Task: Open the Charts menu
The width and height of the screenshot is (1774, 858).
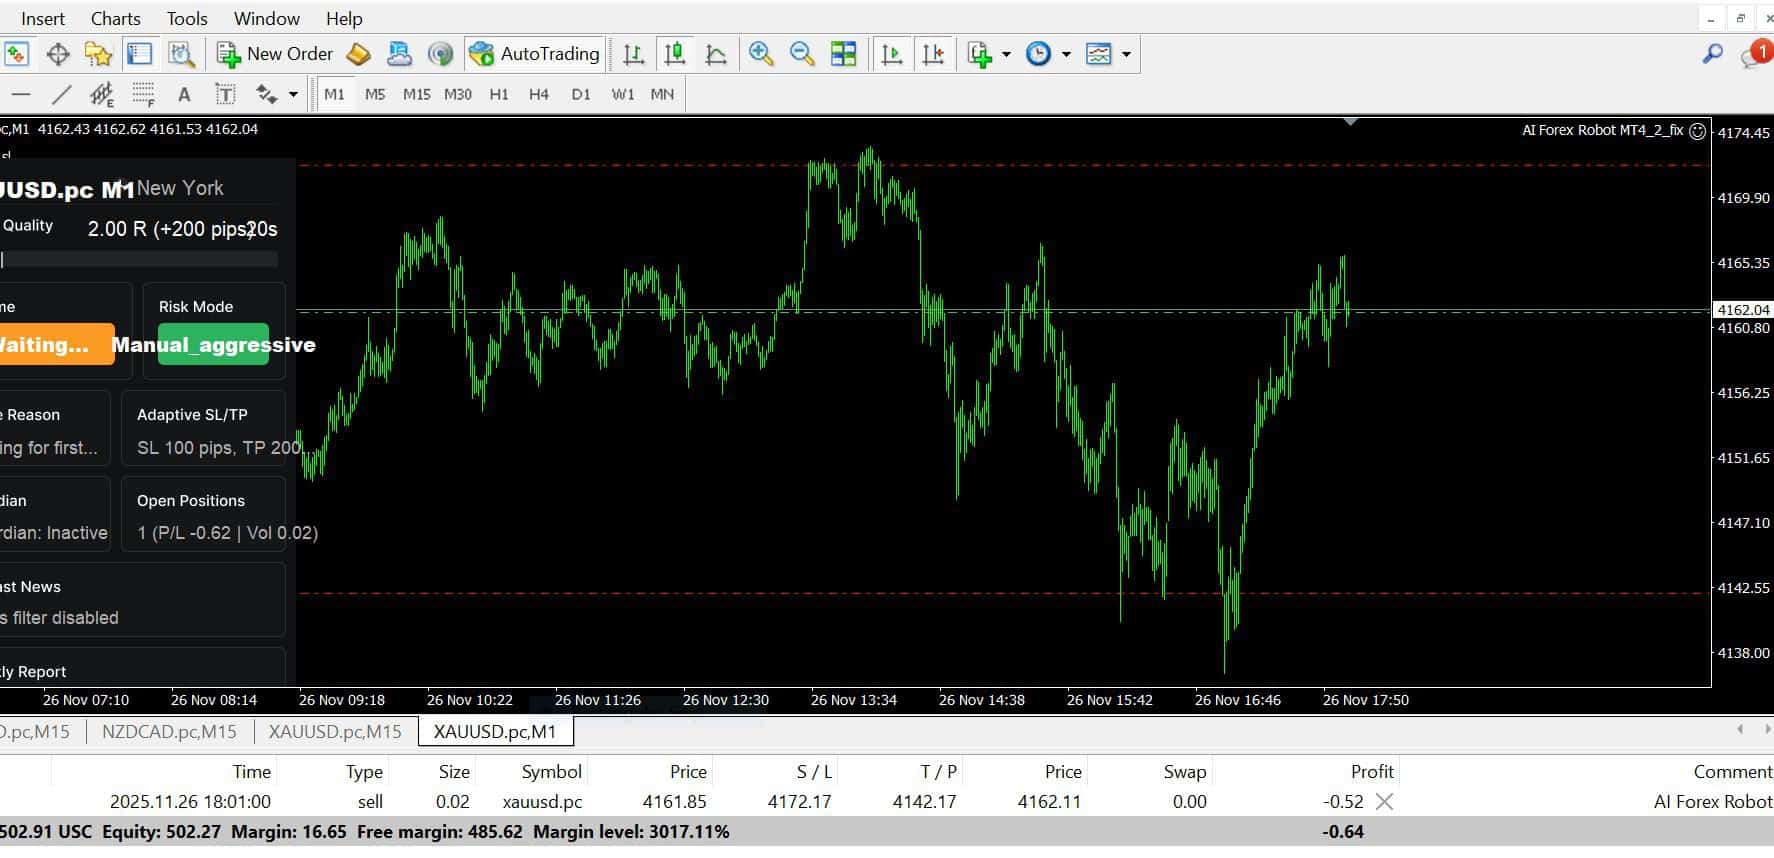Action: 115,18
